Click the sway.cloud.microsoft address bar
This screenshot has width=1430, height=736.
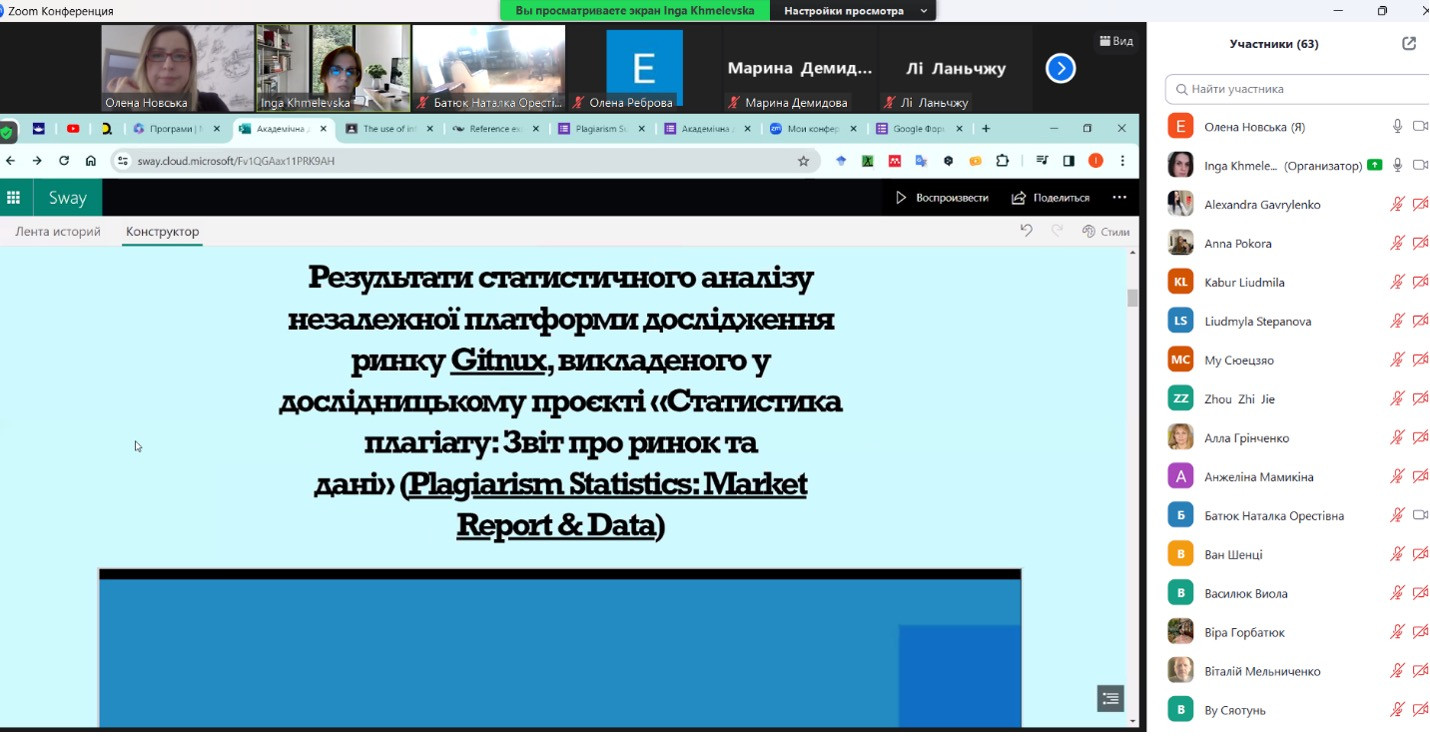(465, 161)
